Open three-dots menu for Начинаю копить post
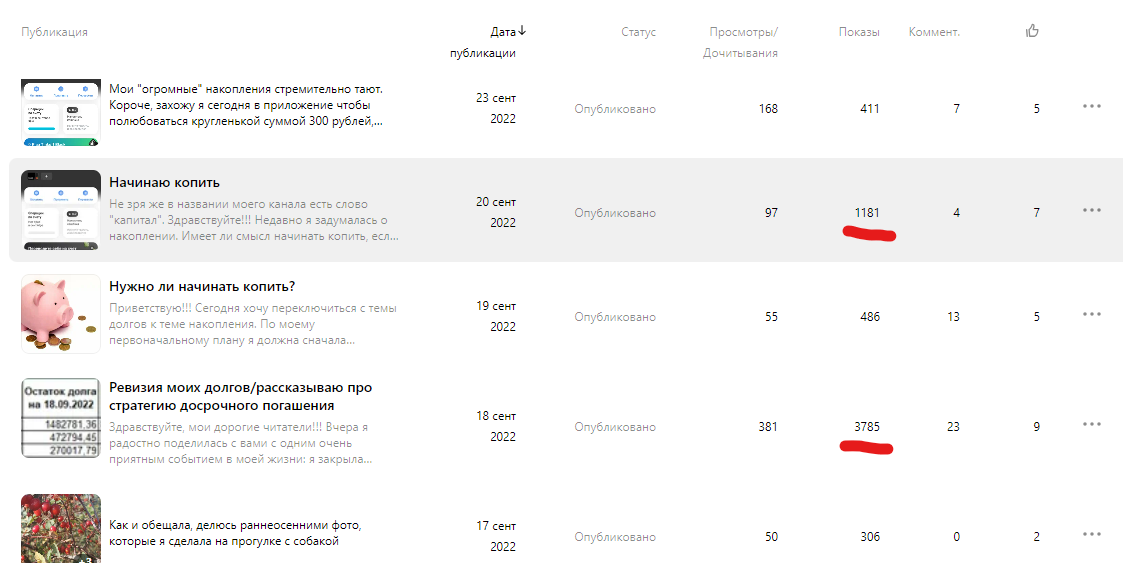This screenshot has height=563, width=1123. coord(1091,210)
